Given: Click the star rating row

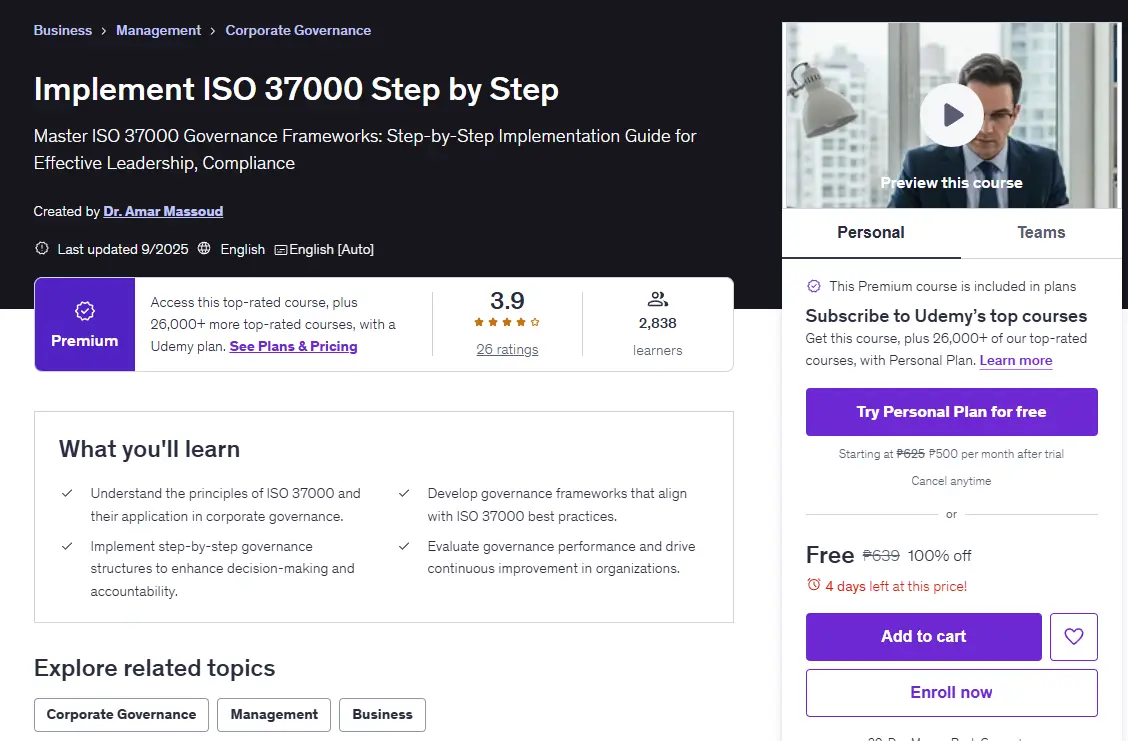Looking at the screenshot, I should 507,322.
